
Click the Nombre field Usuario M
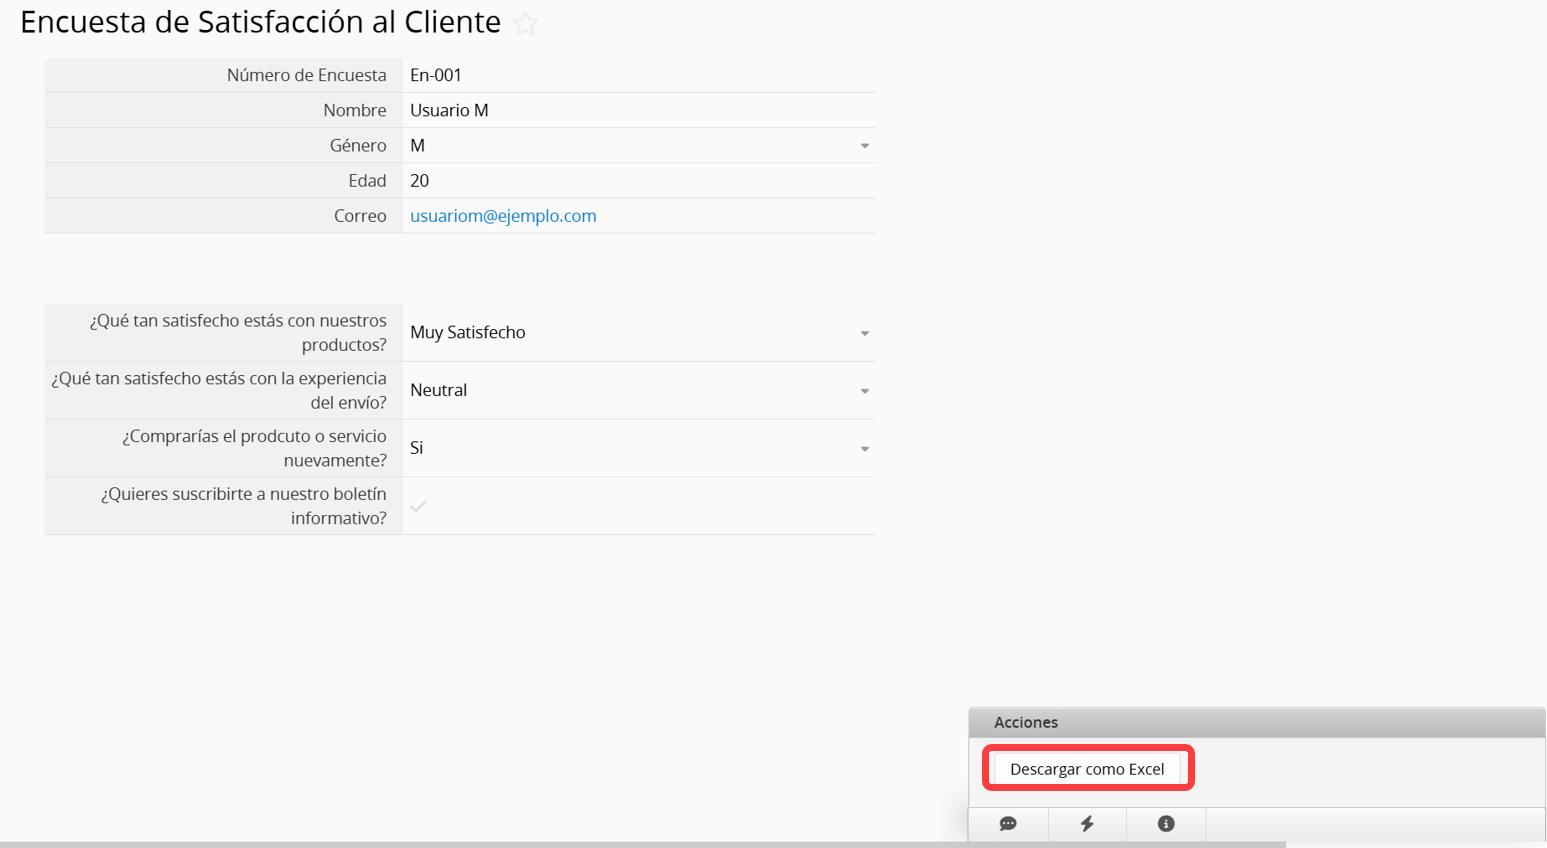(x=638, y=110)
